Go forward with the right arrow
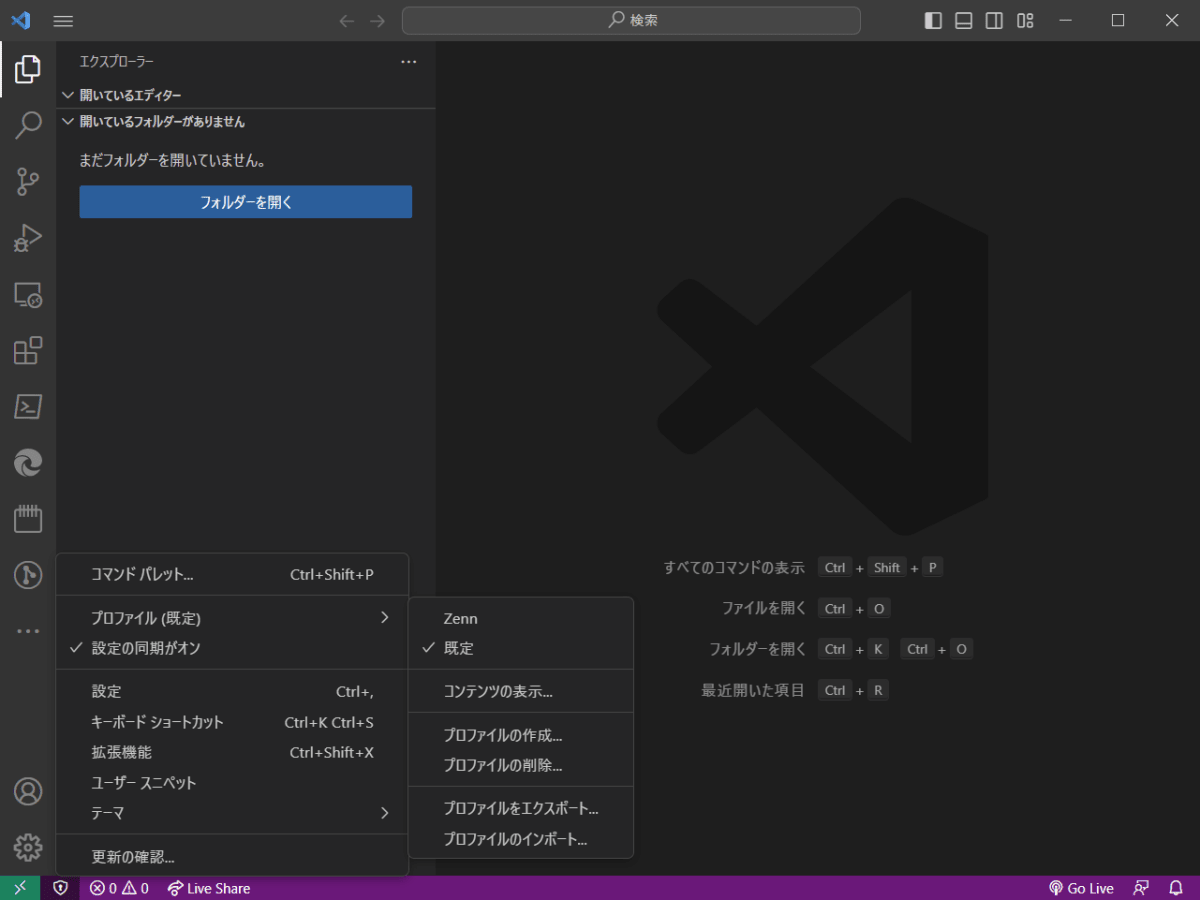The width and height of the screenshot is (1200, 900). coord(377,20)
